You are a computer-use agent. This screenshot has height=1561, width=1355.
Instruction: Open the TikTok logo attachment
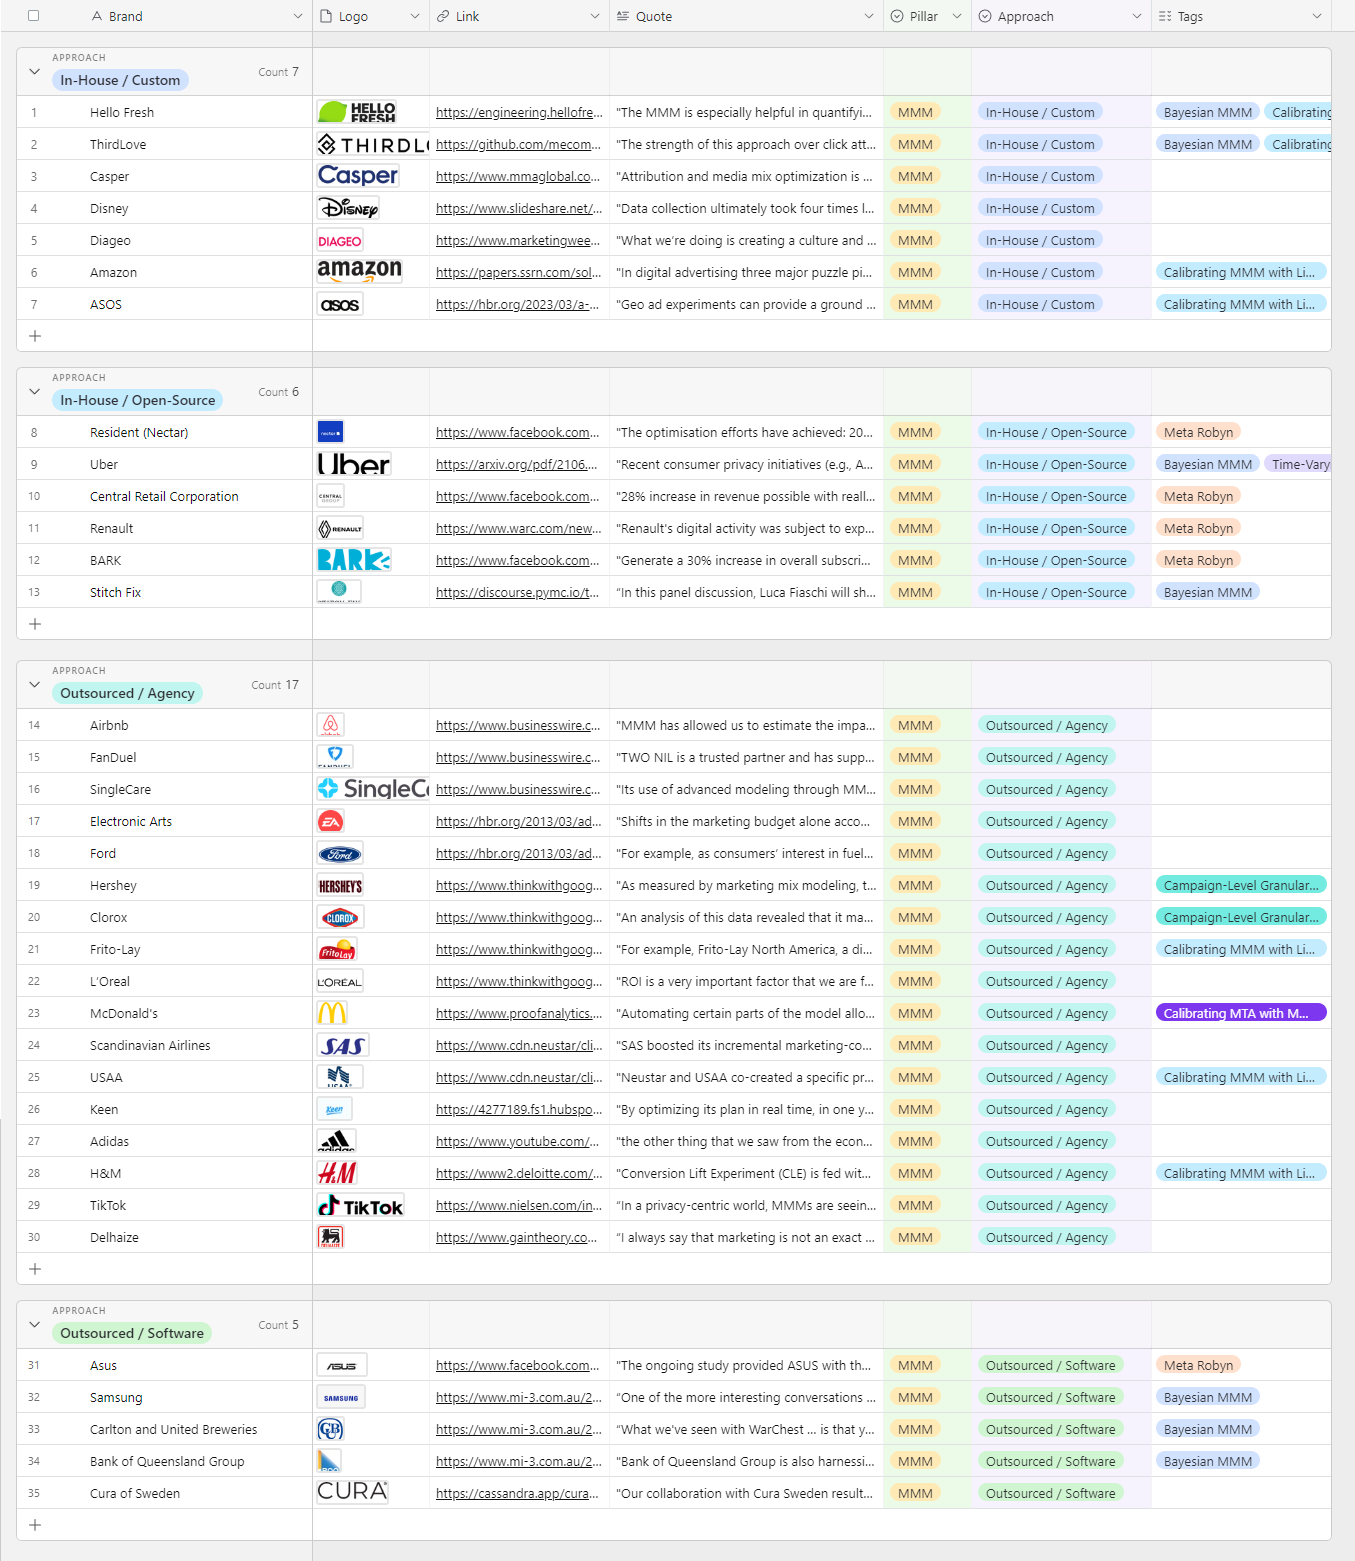tap(360, 1205)
